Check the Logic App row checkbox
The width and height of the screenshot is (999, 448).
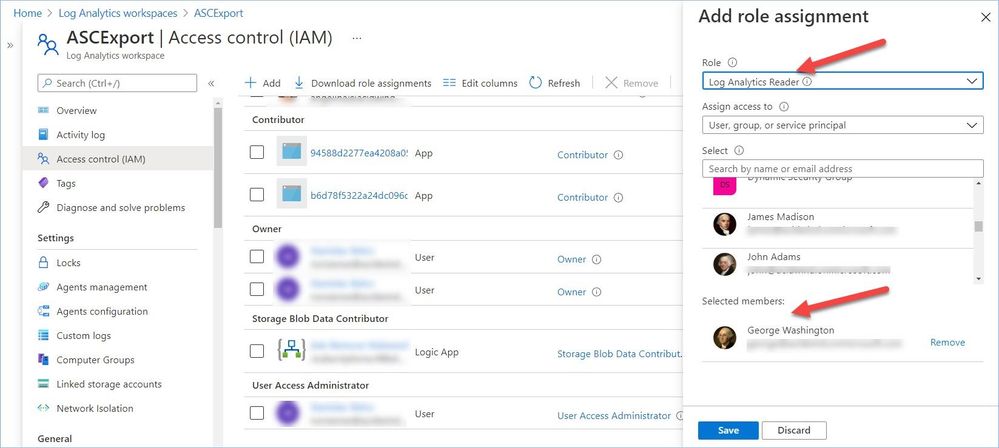(x=257, y=350)
